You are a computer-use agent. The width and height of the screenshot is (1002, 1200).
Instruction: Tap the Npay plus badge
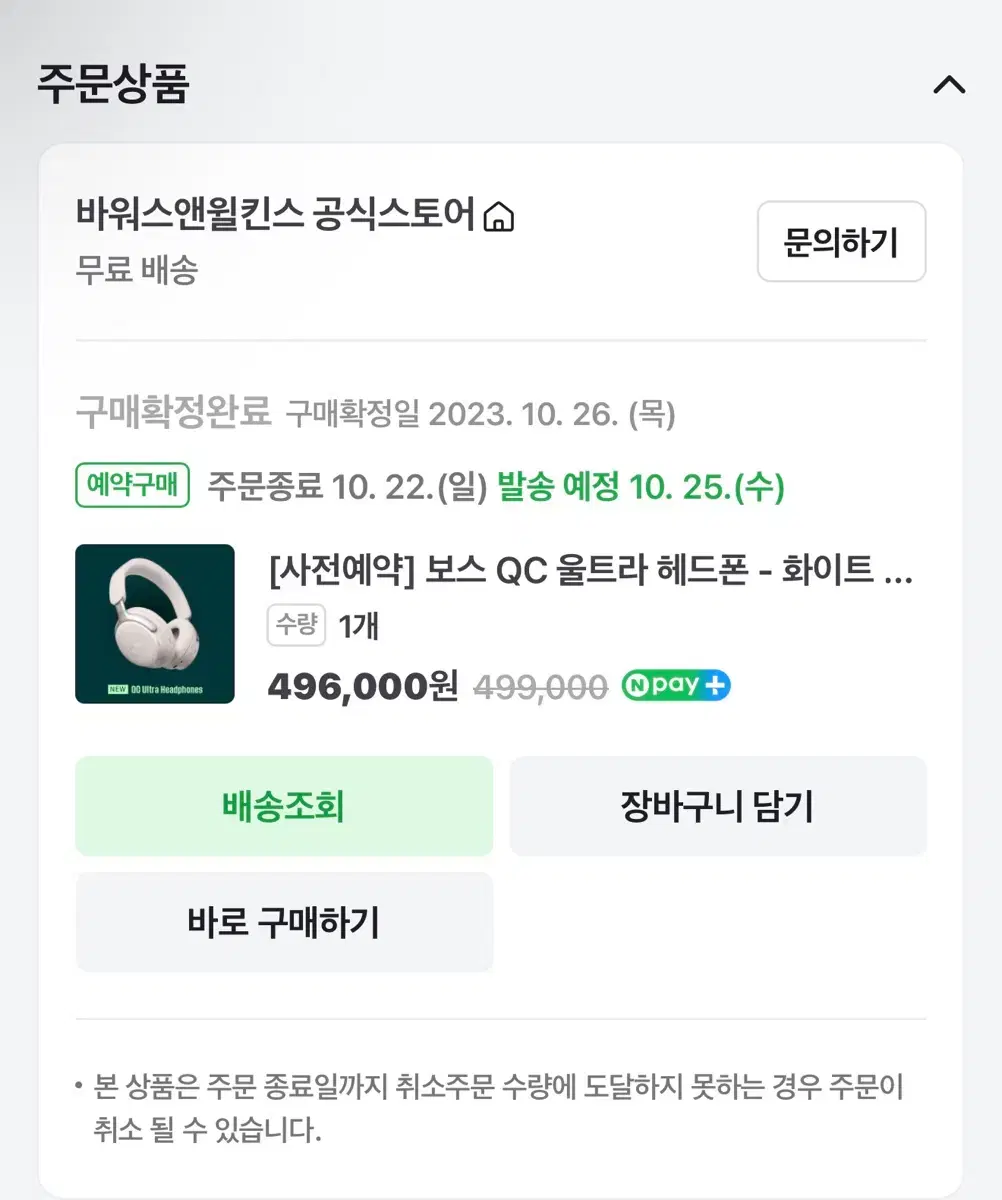tap(676, 686)
